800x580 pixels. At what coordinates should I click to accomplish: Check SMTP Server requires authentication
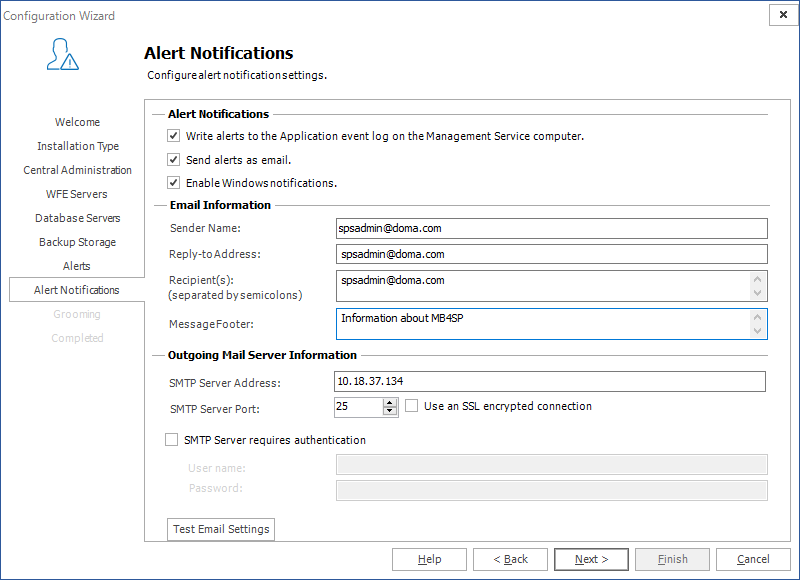pyautogui.click(x=171, y=440)
